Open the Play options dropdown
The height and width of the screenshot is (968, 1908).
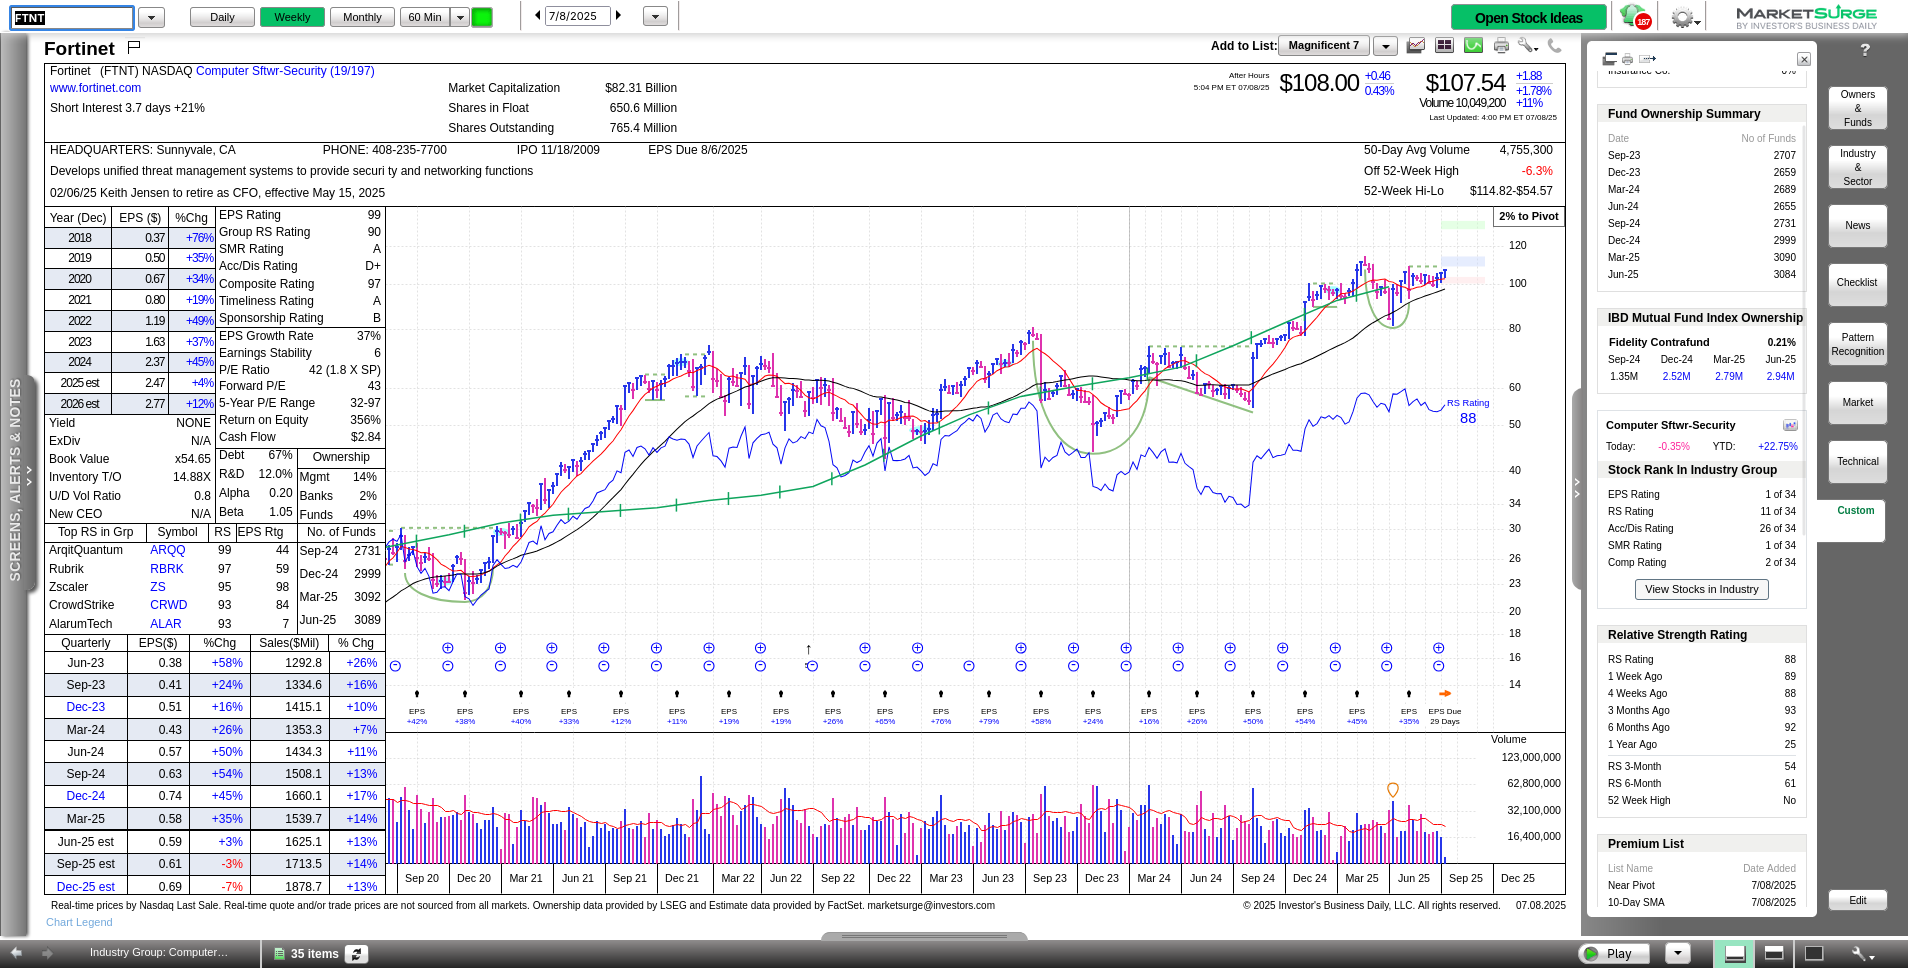tap(1677, 953)
